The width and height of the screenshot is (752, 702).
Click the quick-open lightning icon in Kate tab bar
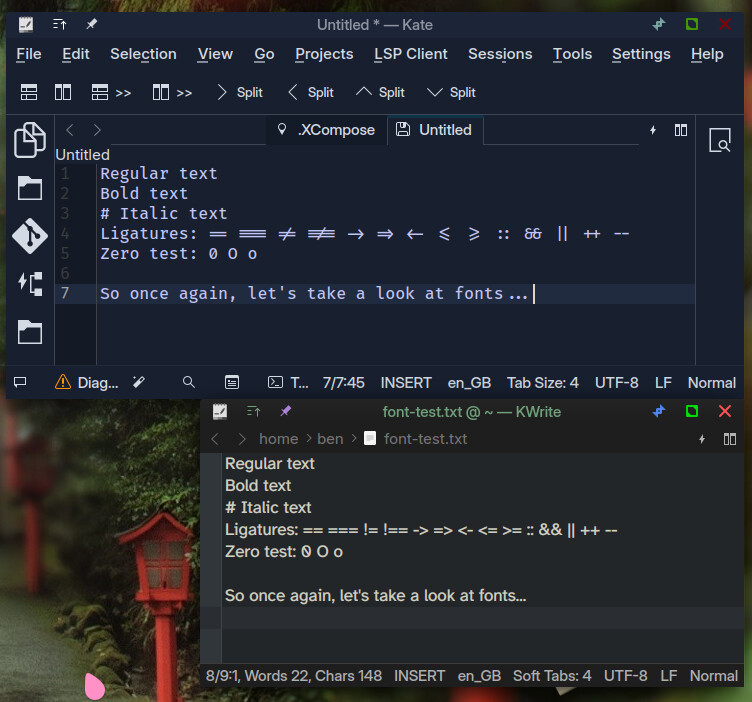653,130
